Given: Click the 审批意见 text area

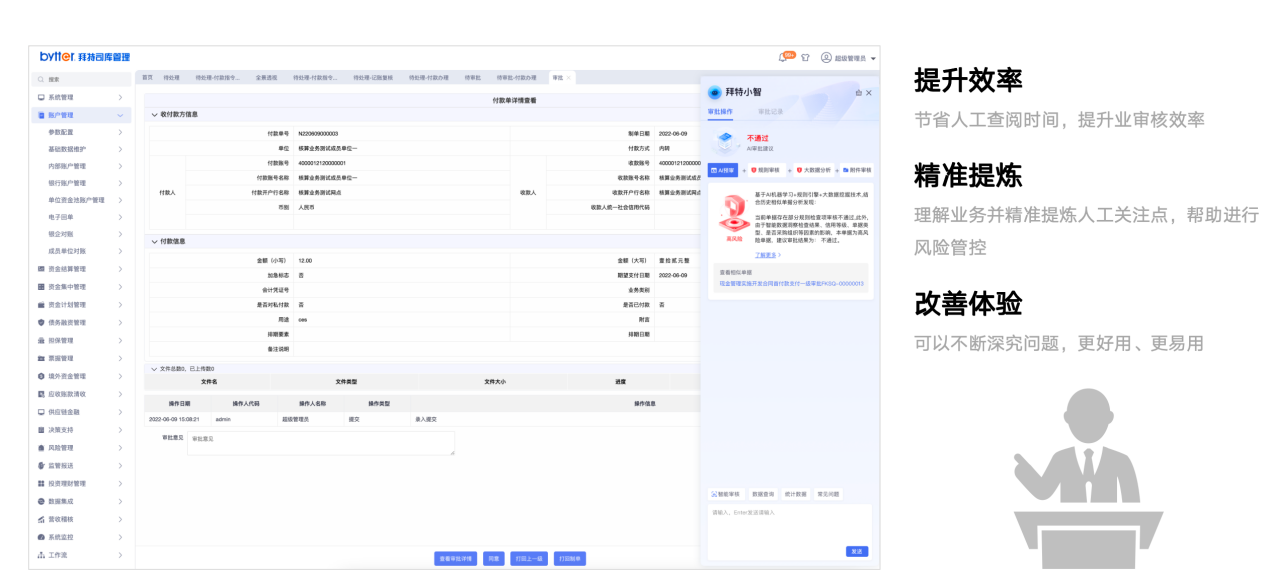Looking at the screenshot, I should coord(320,444).
